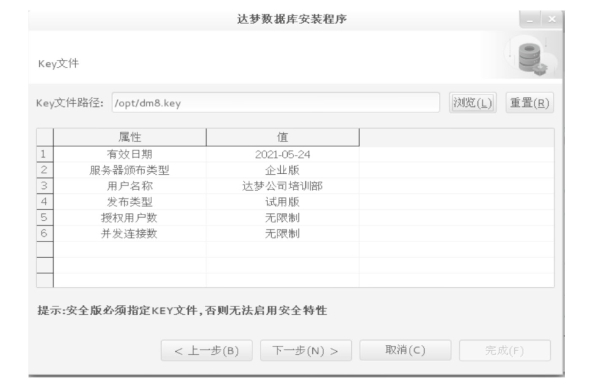Select row header number 3
Image resolution: width=604 pixels, height=387 pixels.
point(45,186)
